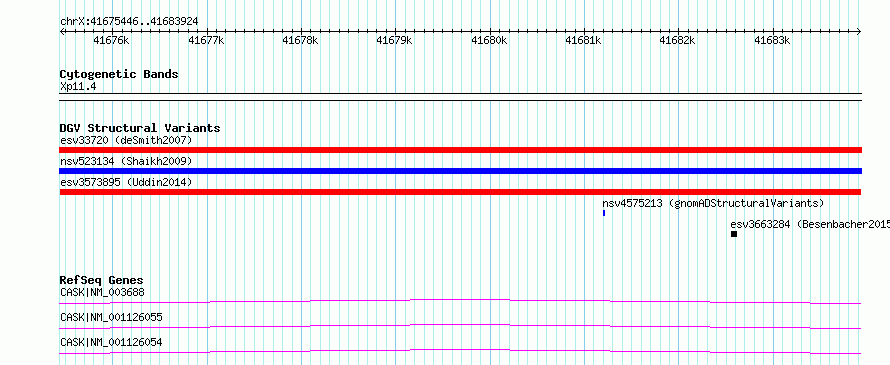This screenshot has width=890, height=365.
Task: Select the CASK NM_003688 magenta transcript line
Action: coord(460,301)
